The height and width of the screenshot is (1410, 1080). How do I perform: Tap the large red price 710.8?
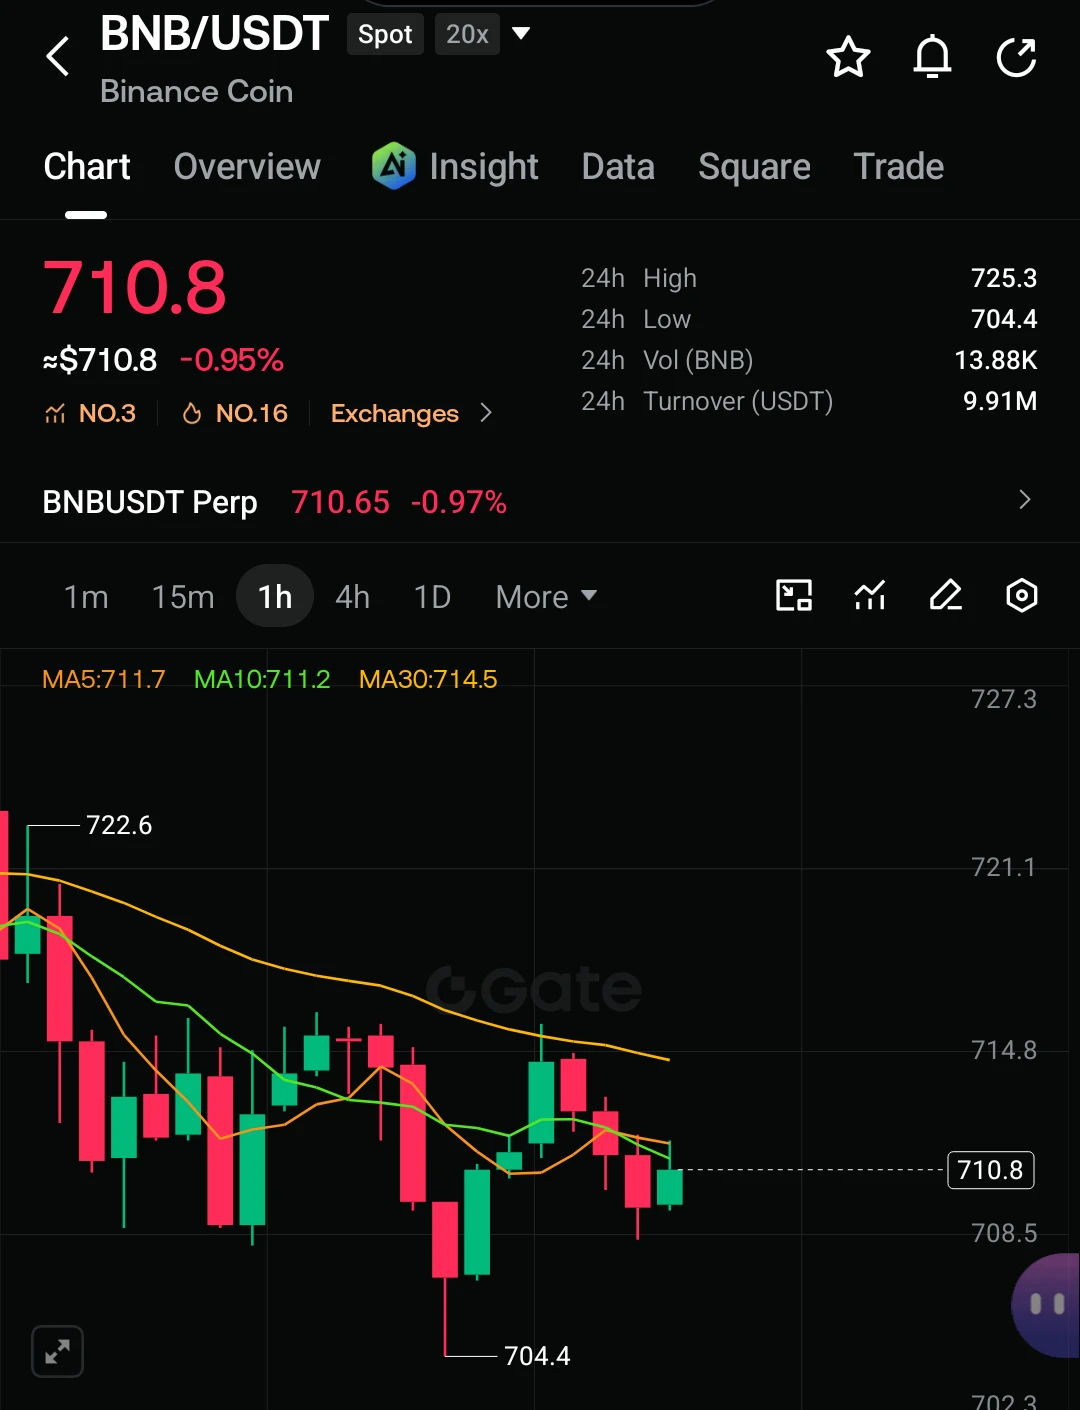coord(135,288)
